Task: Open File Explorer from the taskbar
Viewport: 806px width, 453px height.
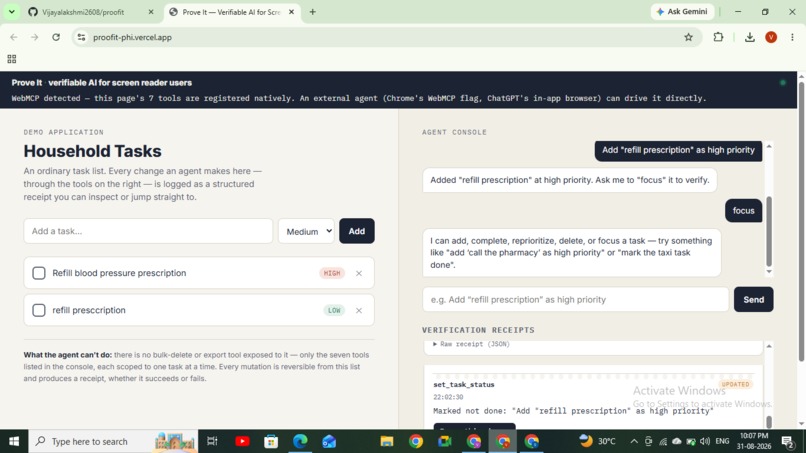Action: (387, 441)
